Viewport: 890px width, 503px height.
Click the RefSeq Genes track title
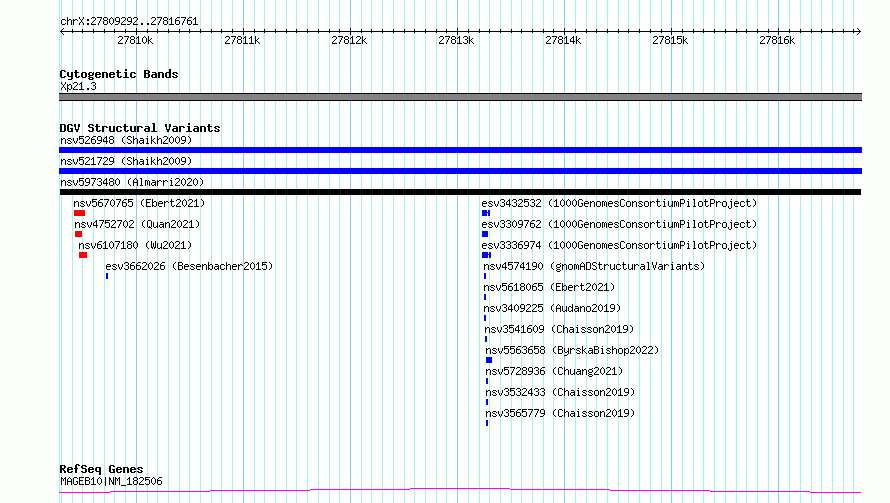coord(101,470)
